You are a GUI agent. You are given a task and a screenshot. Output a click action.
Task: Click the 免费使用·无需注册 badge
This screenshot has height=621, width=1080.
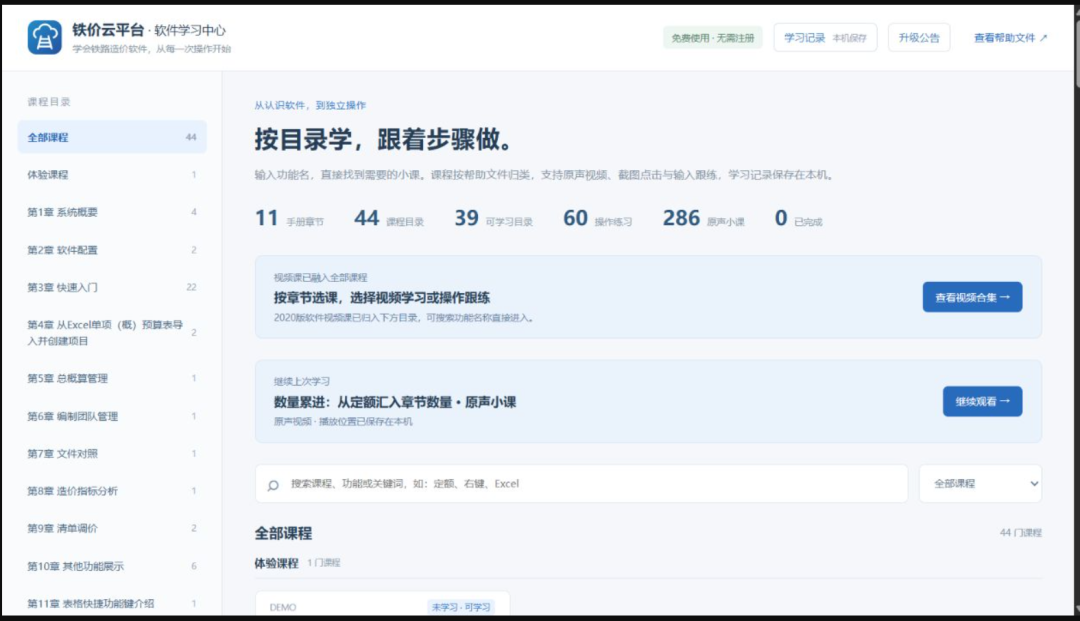(713, 38)
